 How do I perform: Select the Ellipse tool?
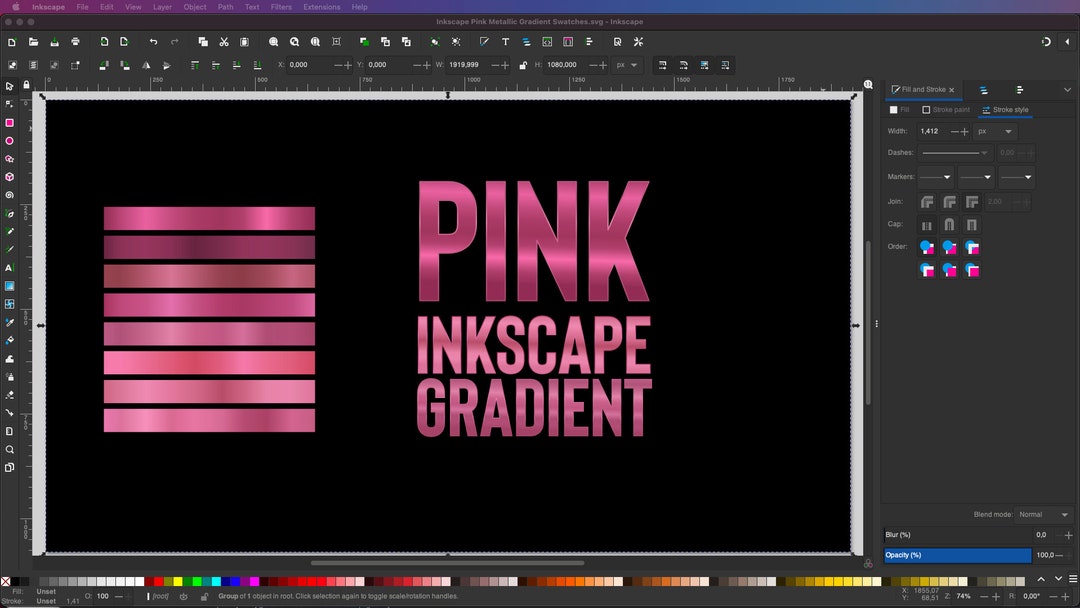pos(9,141)
